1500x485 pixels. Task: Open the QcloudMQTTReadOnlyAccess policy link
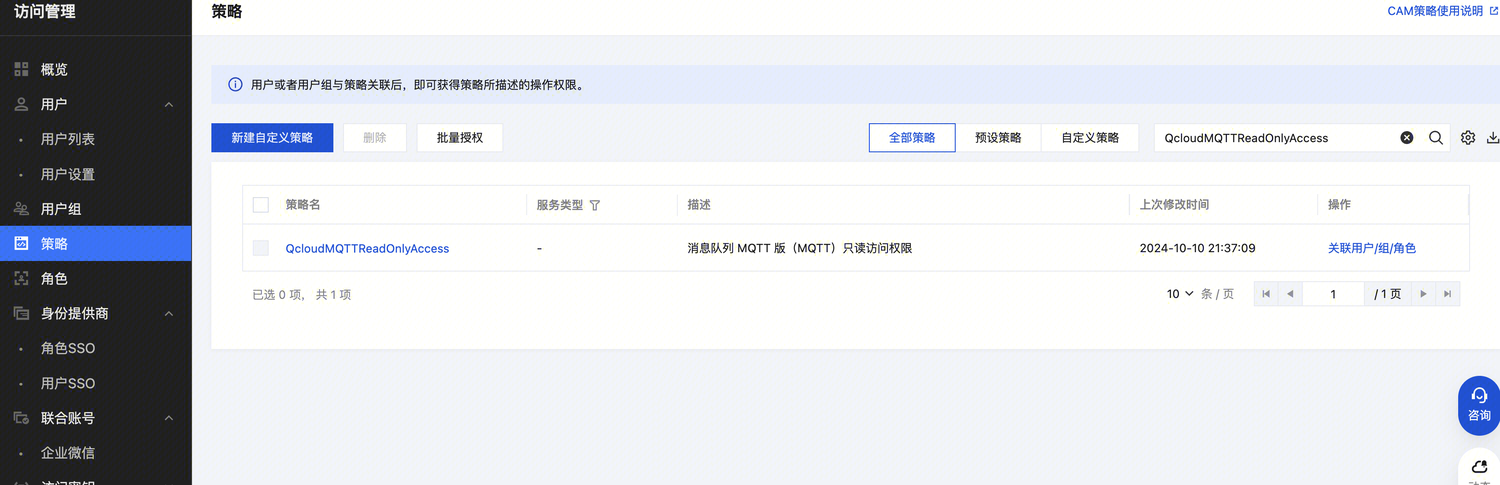[367, 248]
